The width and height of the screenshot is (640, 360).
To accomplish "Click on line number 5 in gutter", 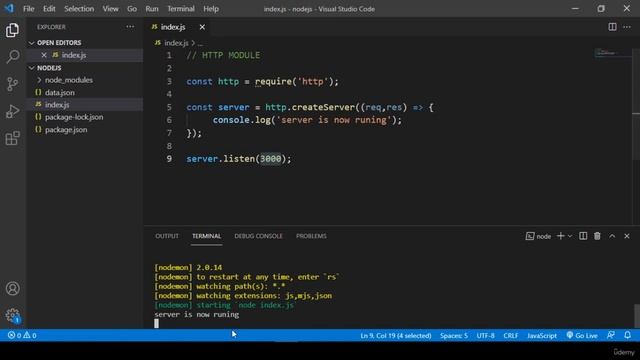I will (169, 107).
